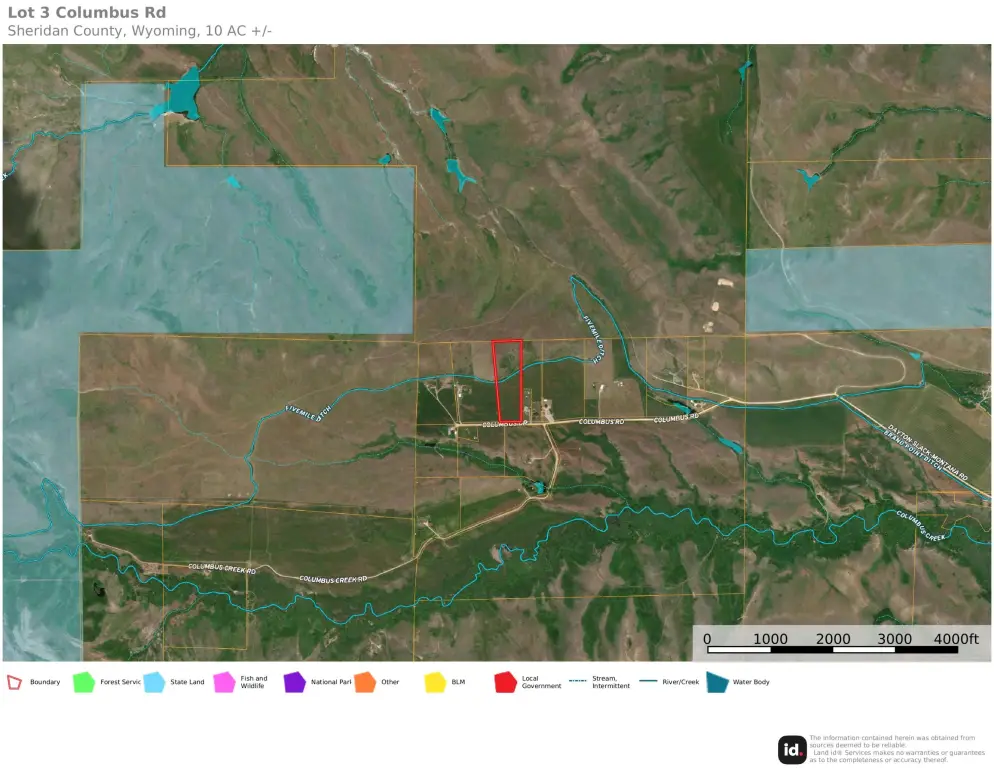Click the red outlined Lot 3 parcel
This screenshot has height=768, width=994.
(508, 381)
